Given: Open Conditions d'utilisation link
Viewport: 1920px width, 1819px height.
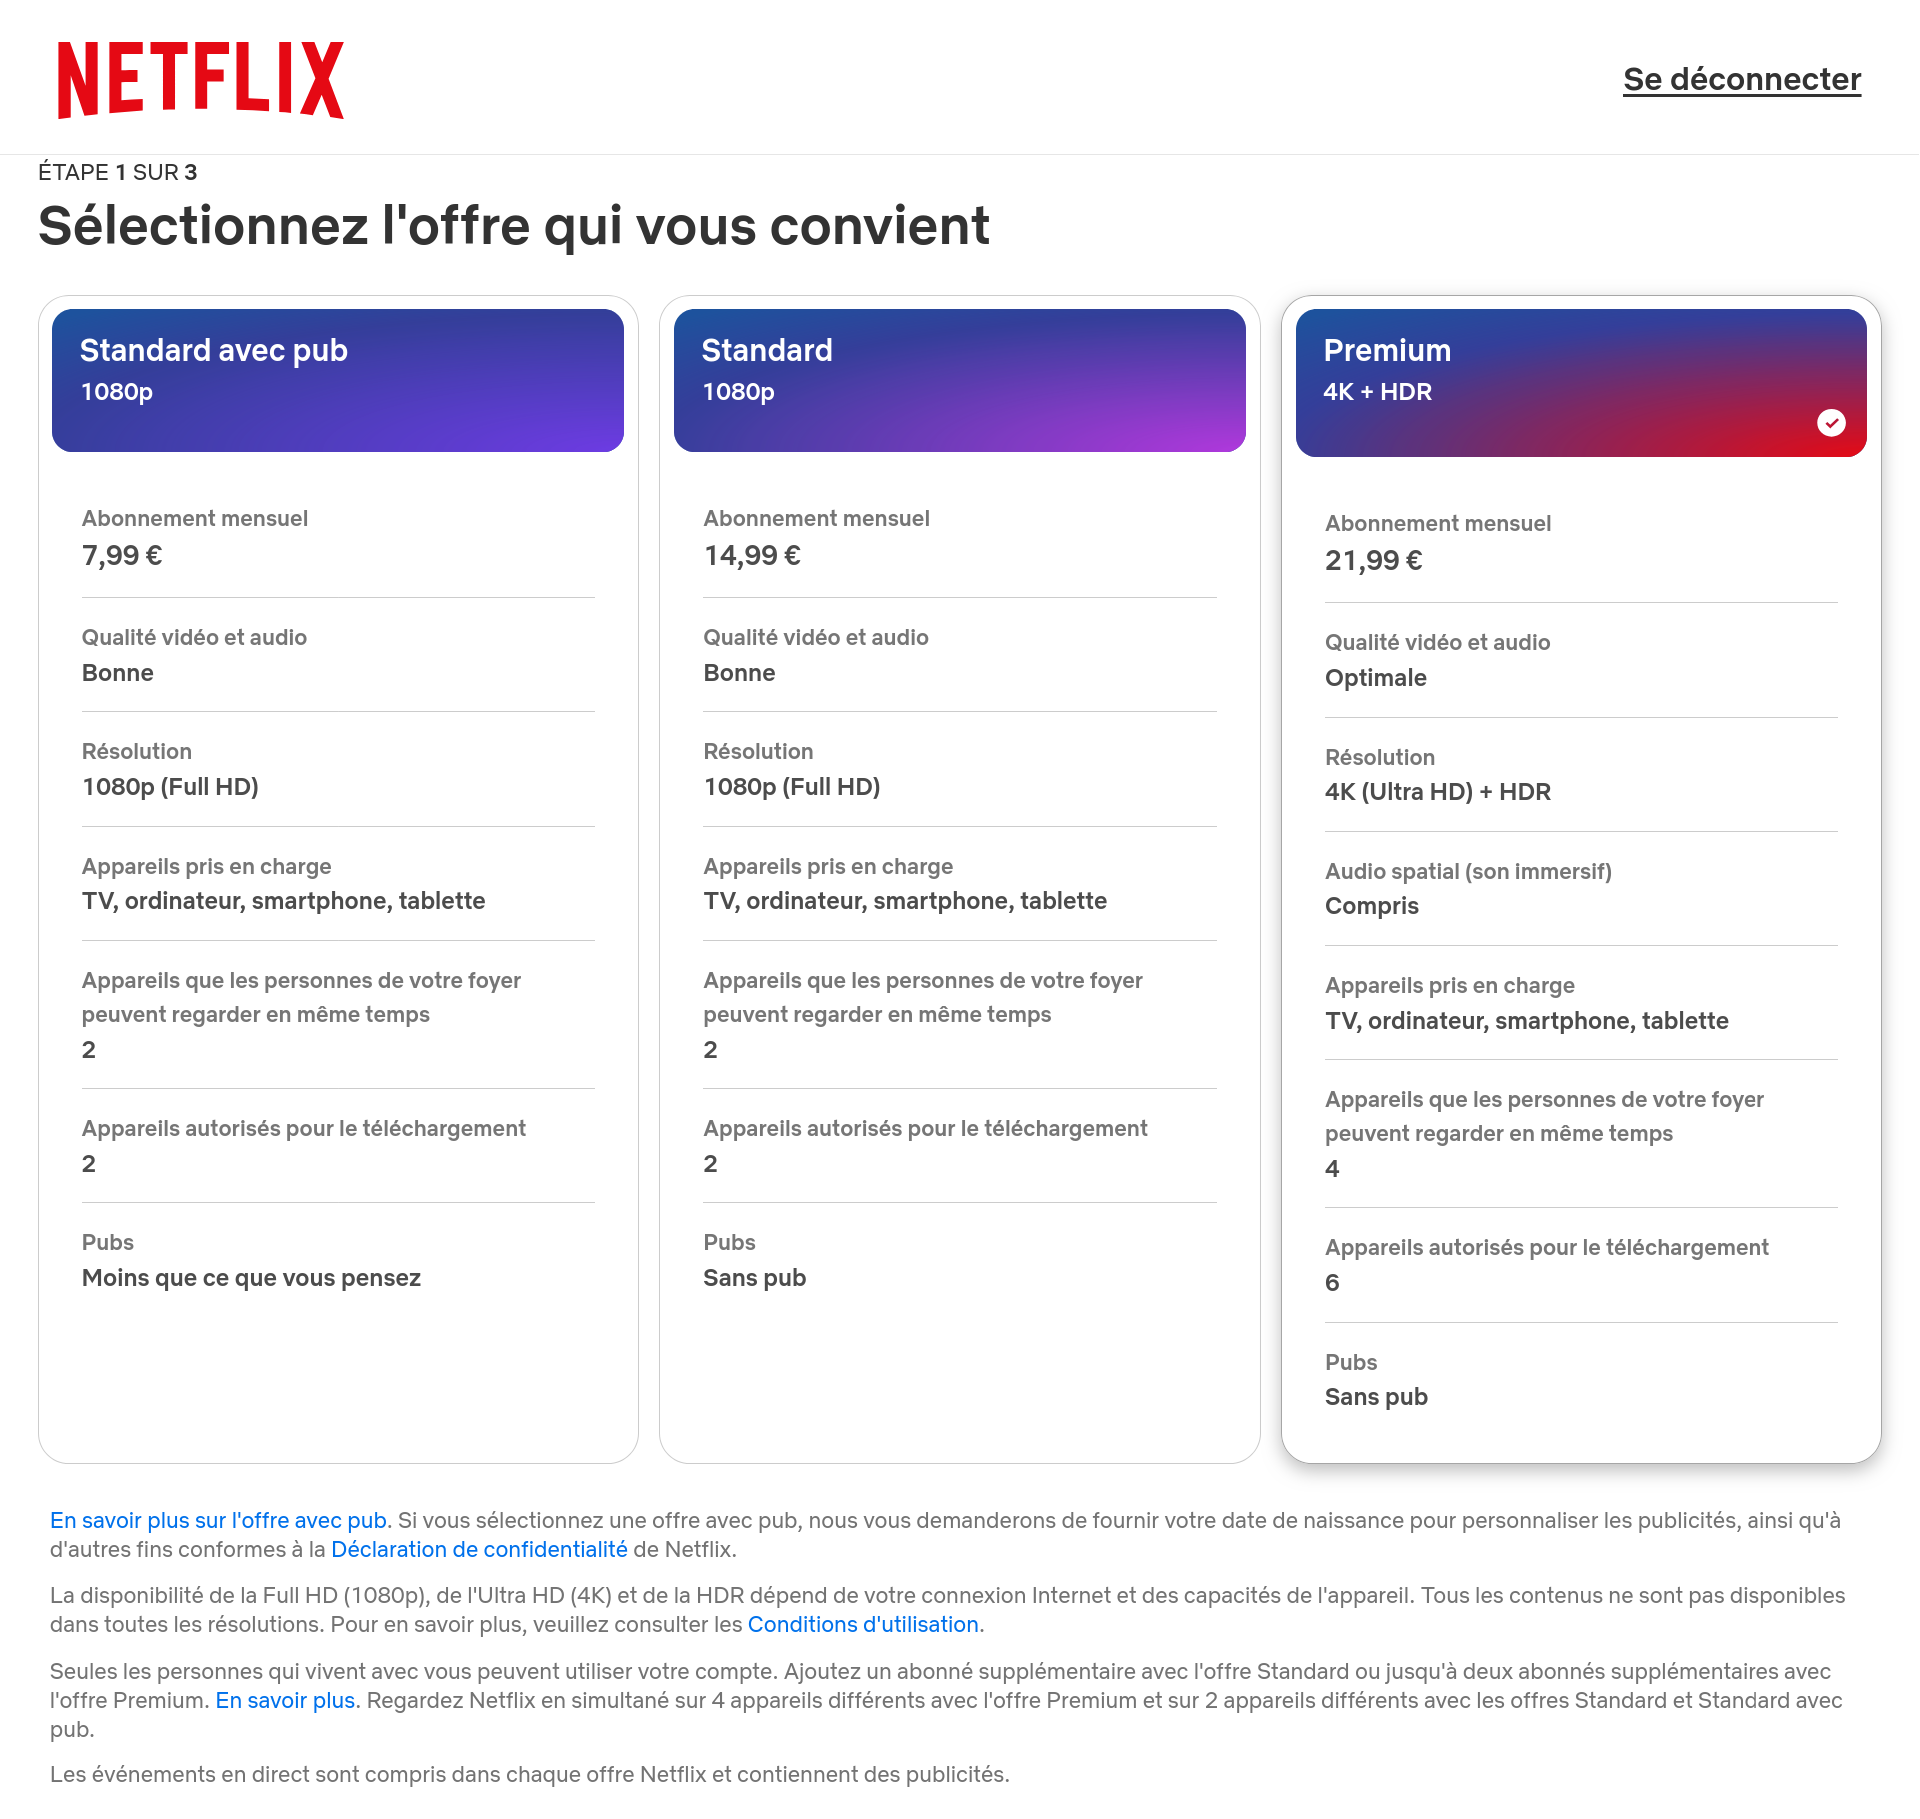Looking at the screenshot, I should click(x=863, y=1624).
